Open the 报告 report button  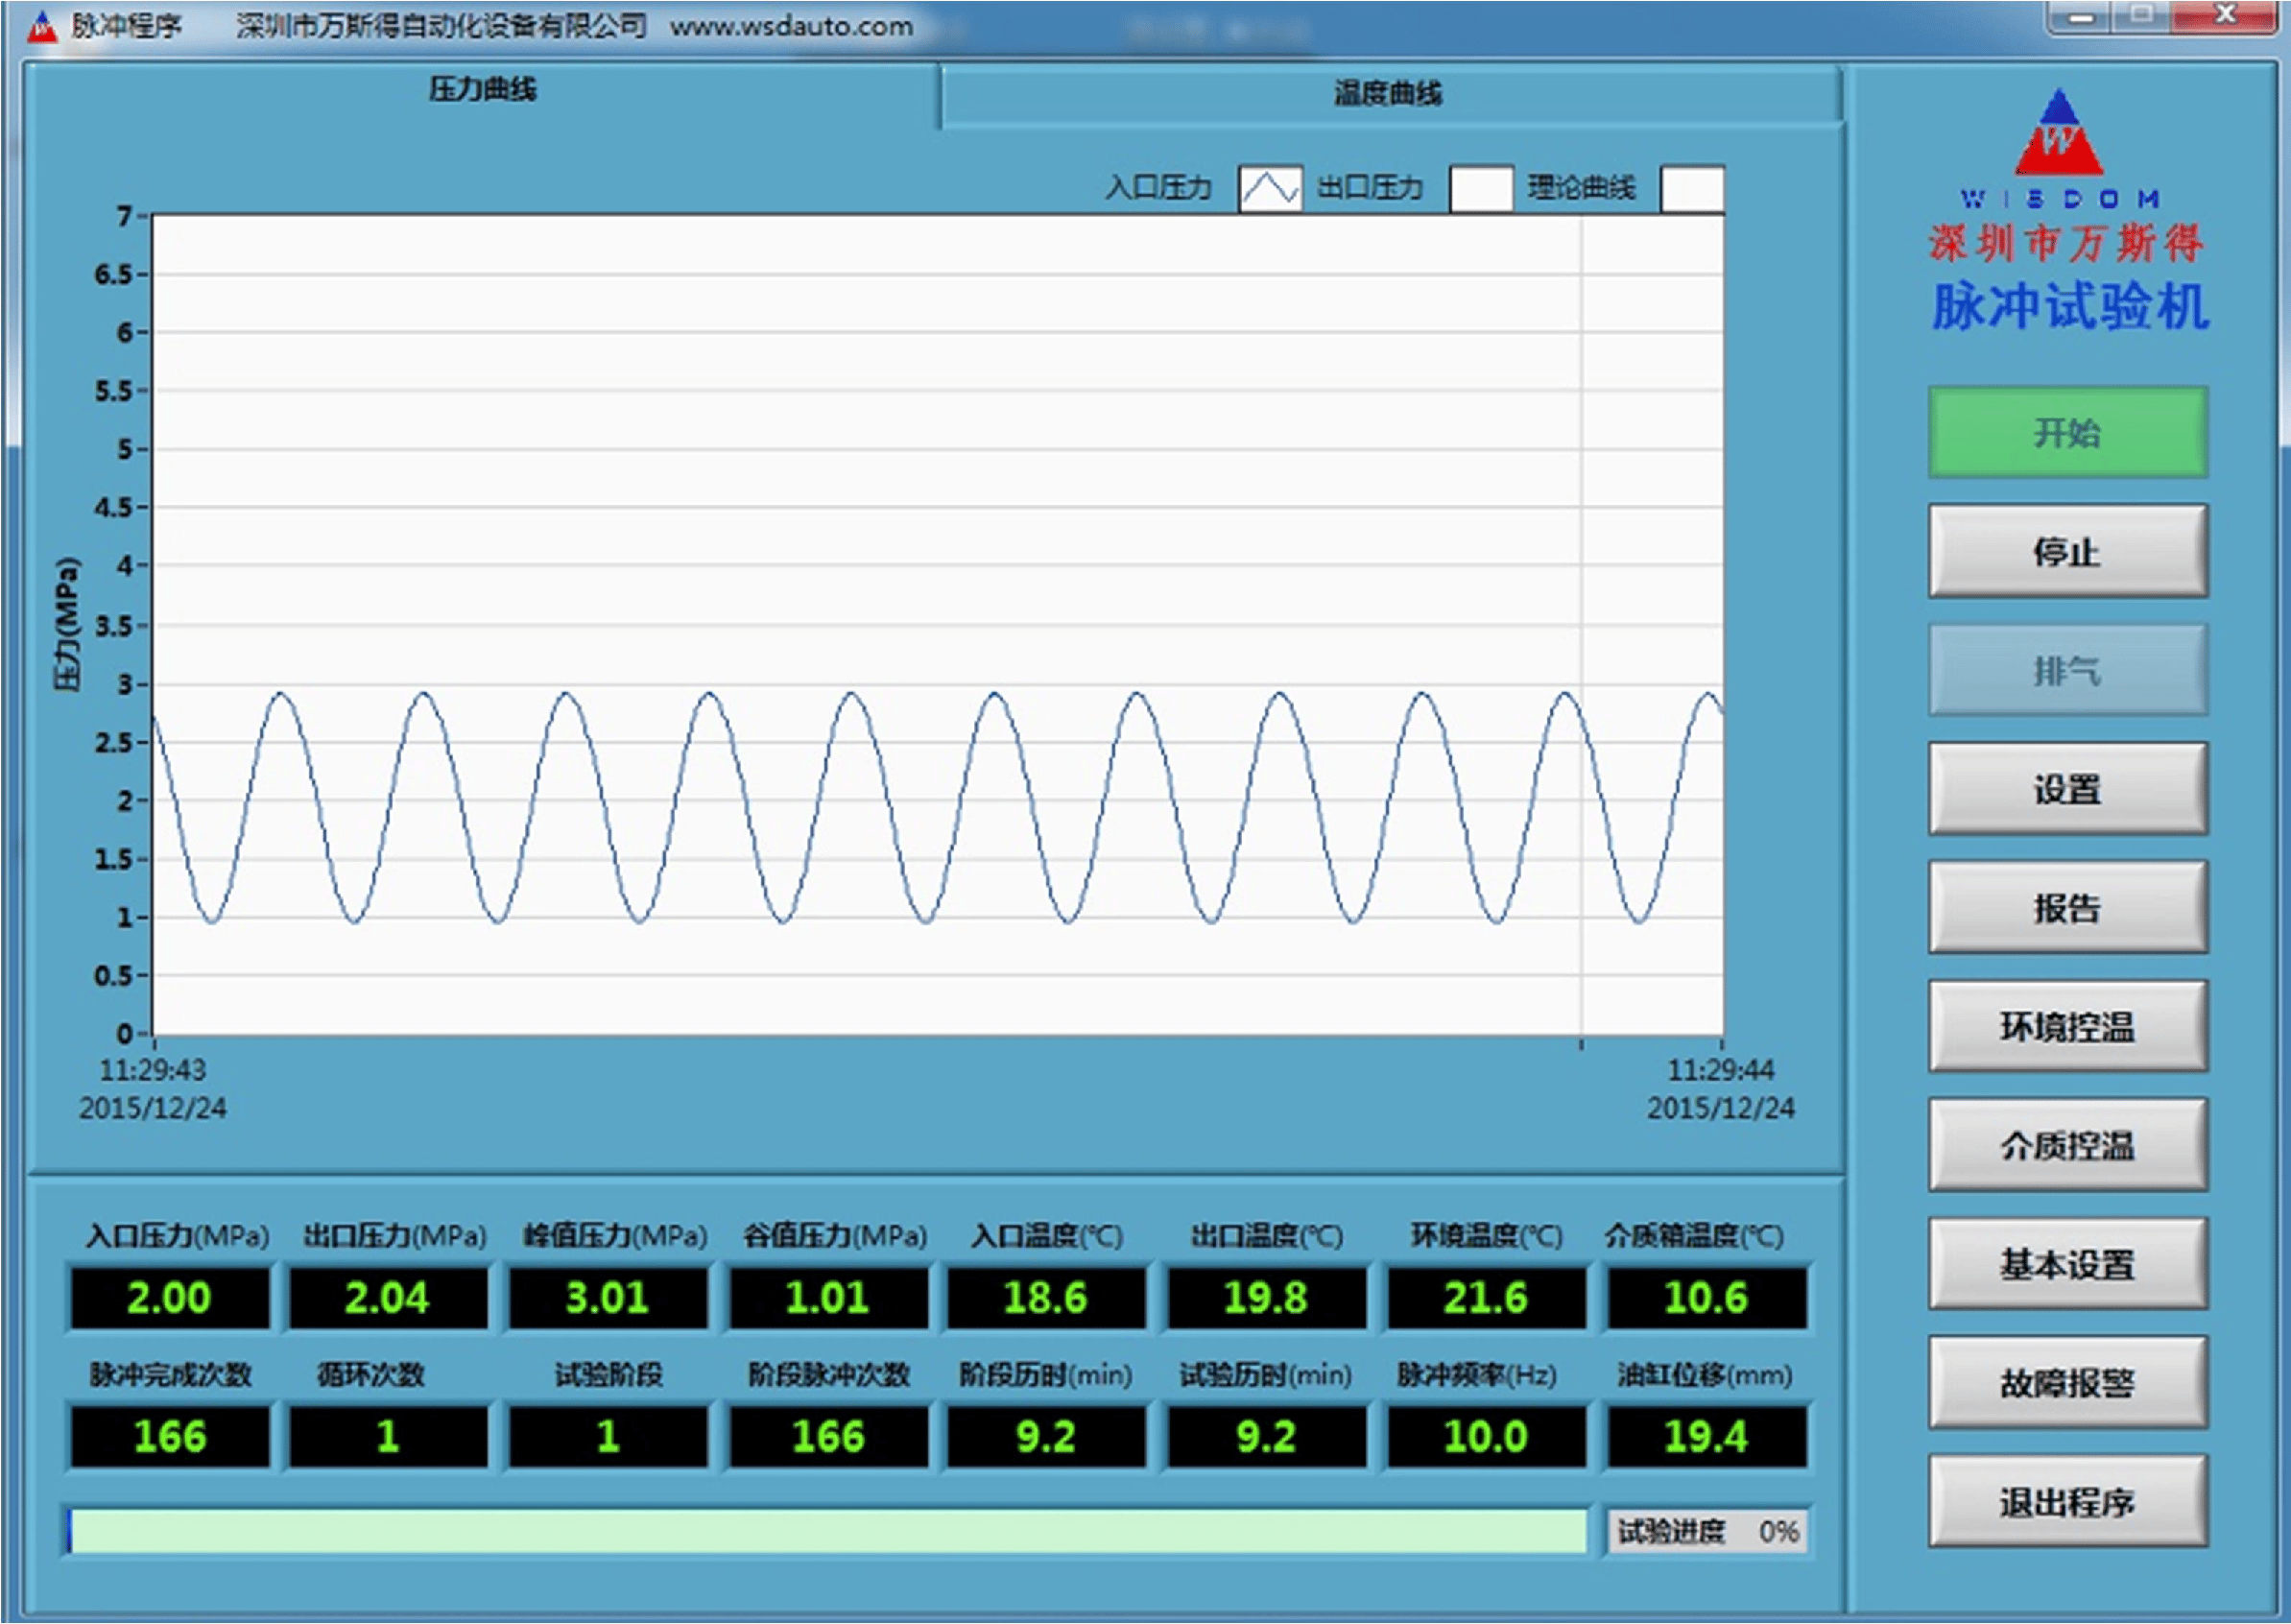[x=2067, y=908]
